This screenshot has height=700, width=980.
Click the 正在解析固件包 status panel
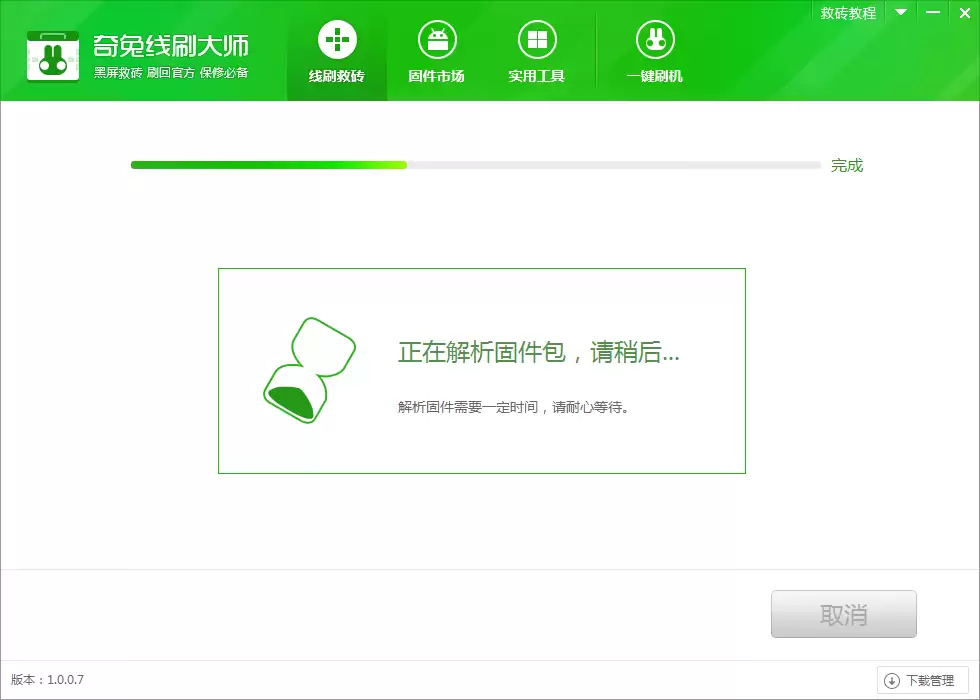point(482,370)
